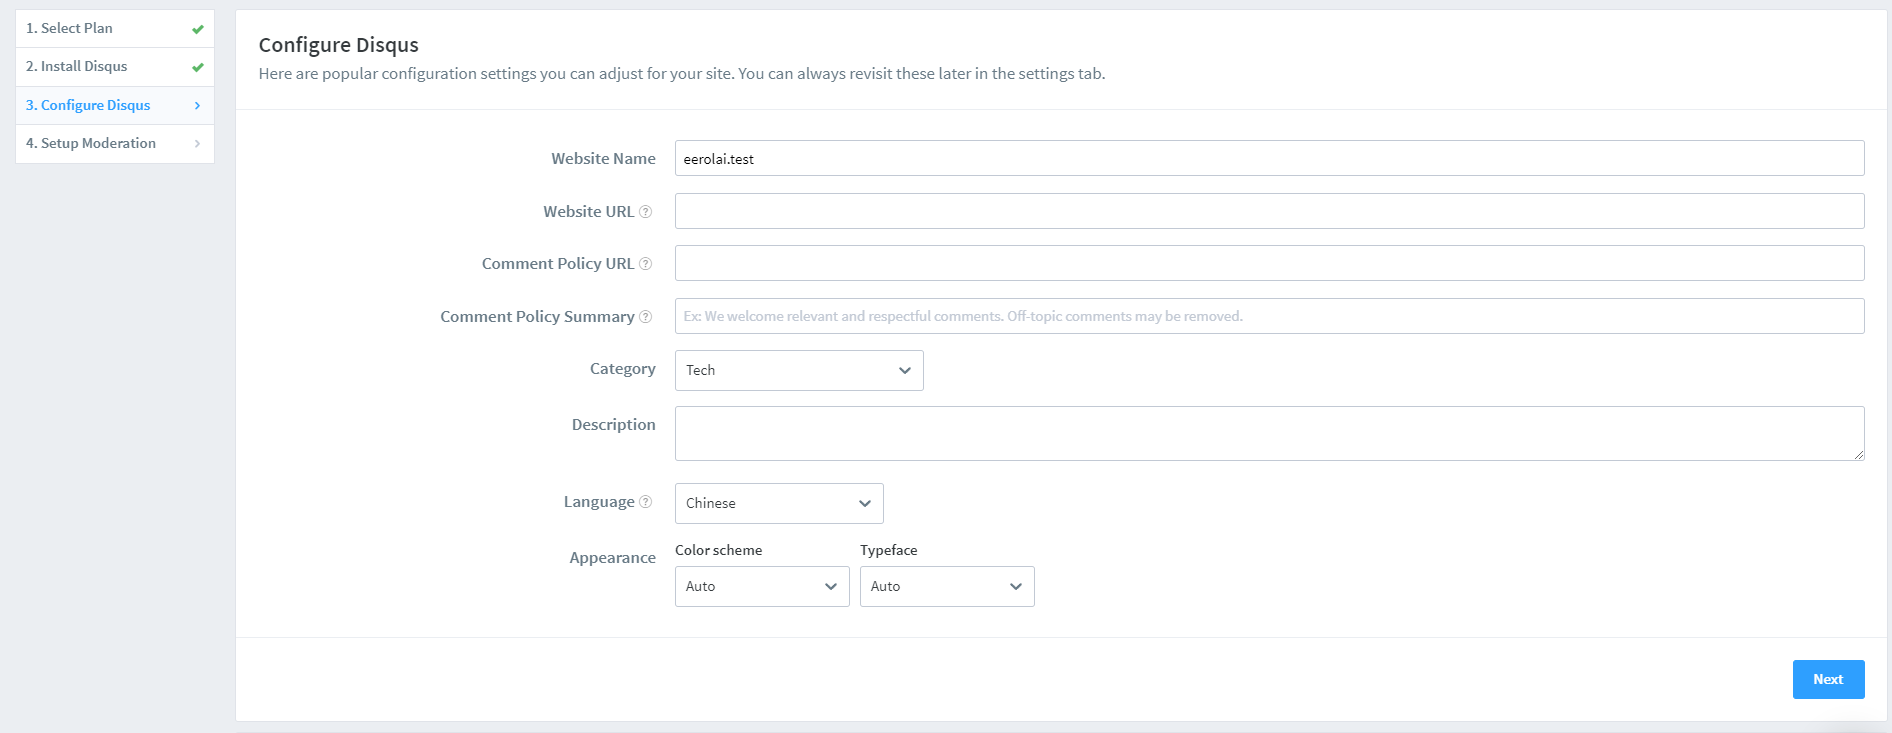Focus the Comment Policy URL field

point(1269,263)
